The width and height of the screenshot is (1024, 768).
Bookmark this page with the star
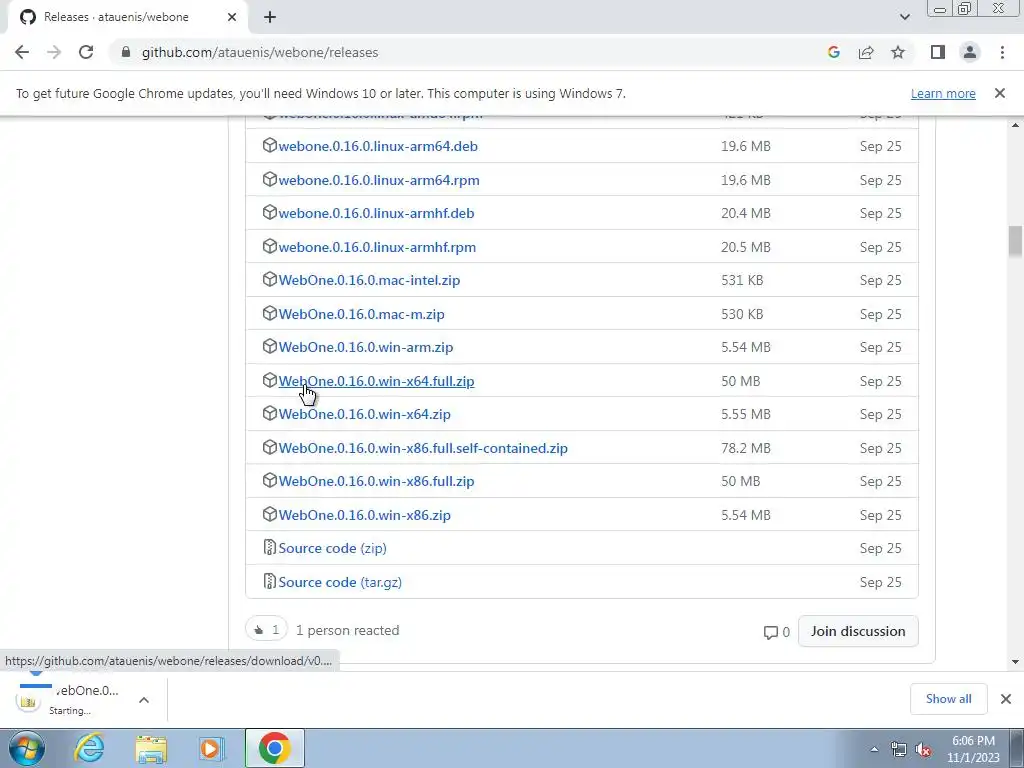coord(898,52)
